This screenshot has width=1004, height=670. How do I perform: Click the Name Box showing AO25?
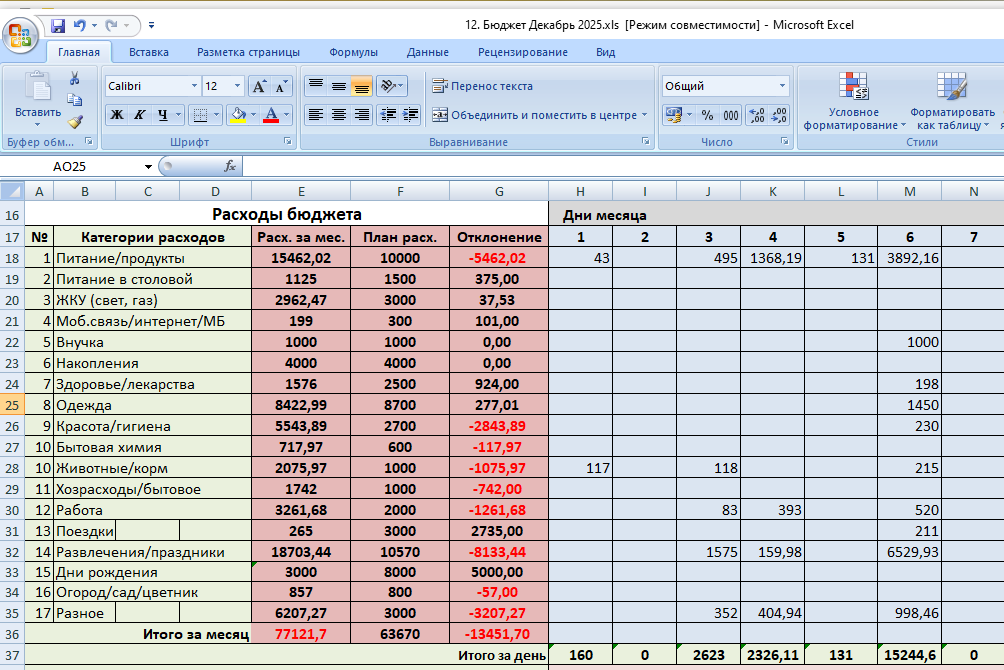coord(69,167)
